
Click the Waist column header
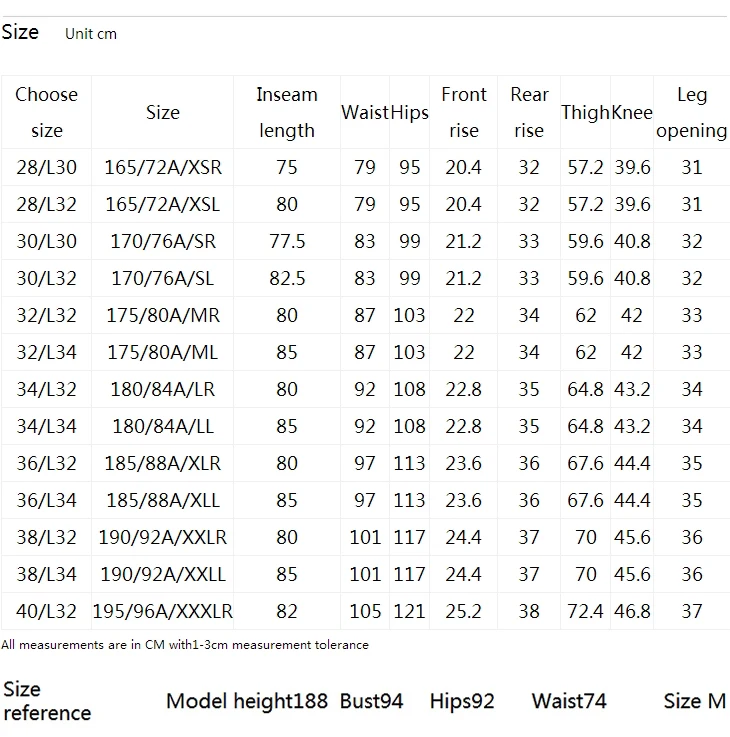[x=365, y=112]
